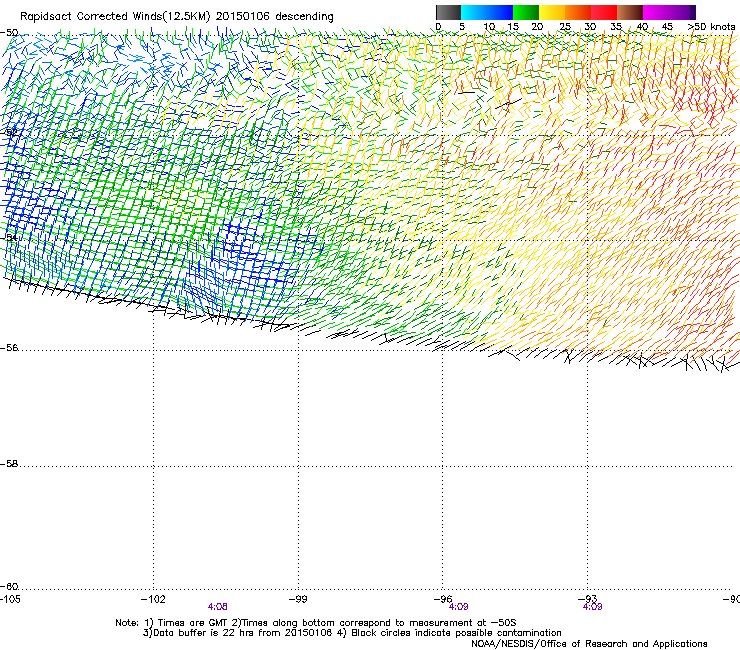Click the -58 latitude axis label
The height and width of the screenshot is (650, 740).
(9, 464)
